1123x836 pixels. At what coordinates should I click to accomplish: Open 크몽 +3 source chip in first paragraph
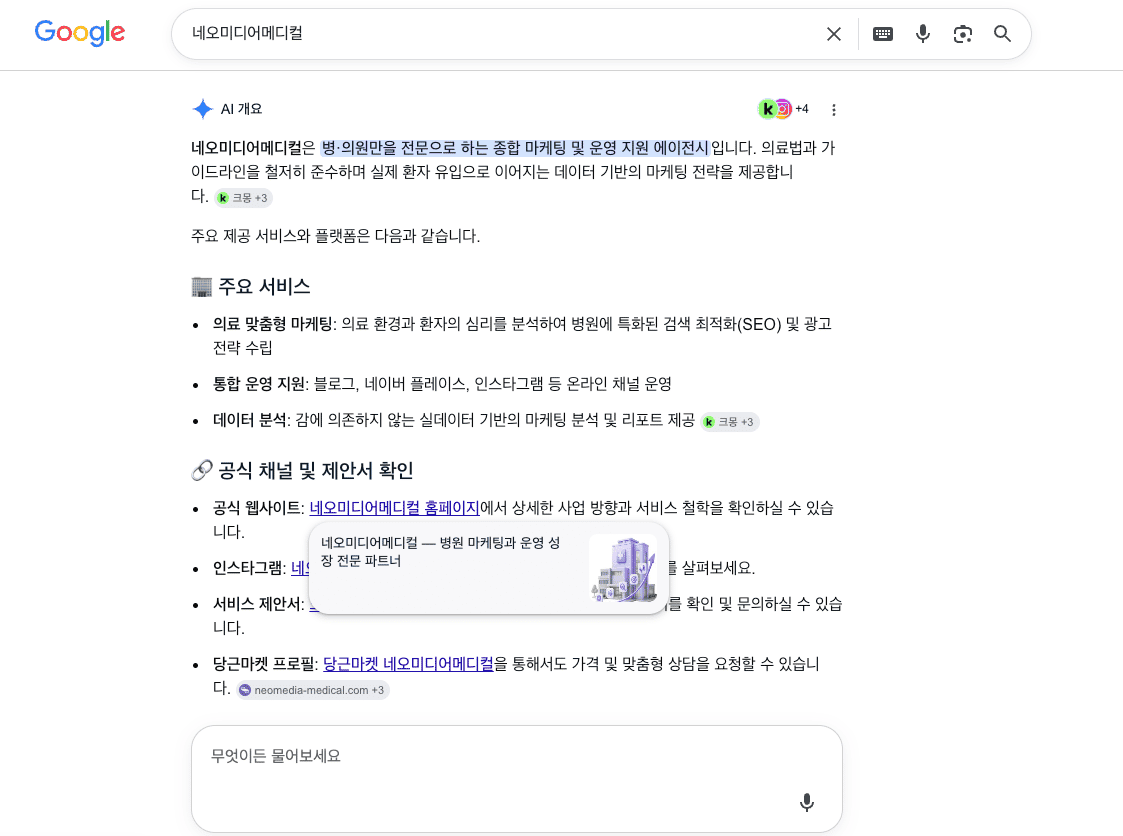tap(244, 198)
